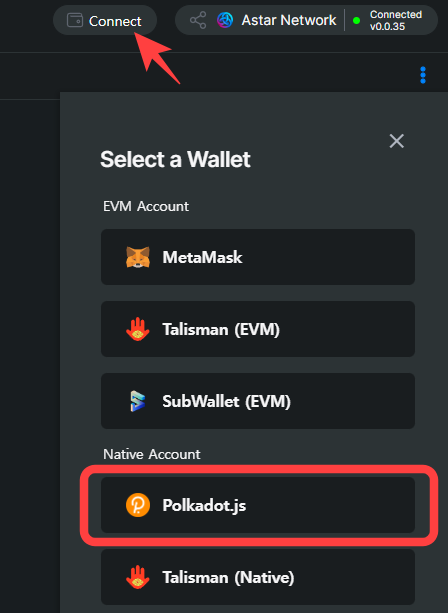Open the Astar Network selector
This screenshot has height=613, width=448.
(277, 20)
